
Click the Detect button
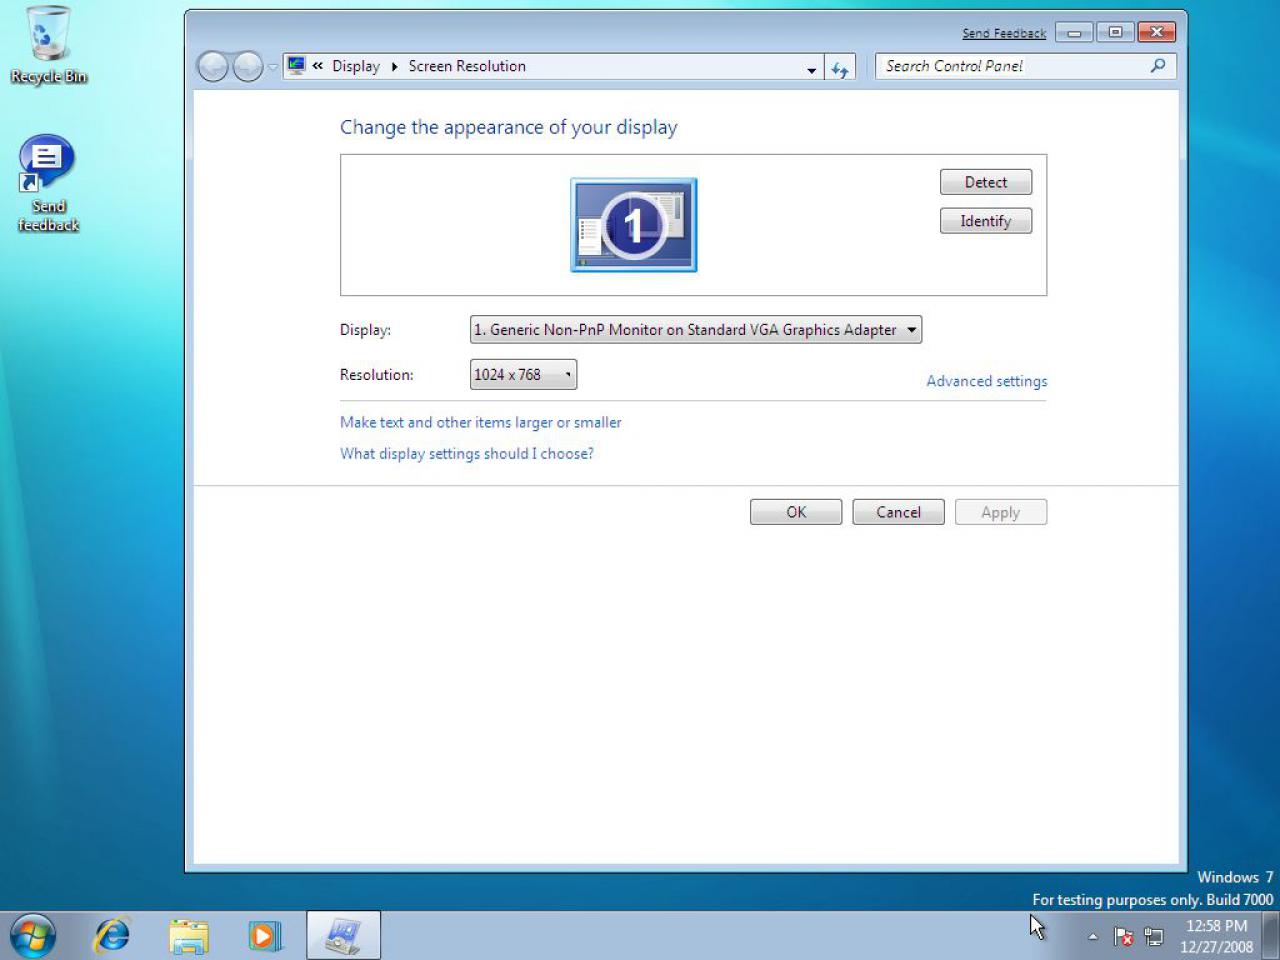[986, 182]
